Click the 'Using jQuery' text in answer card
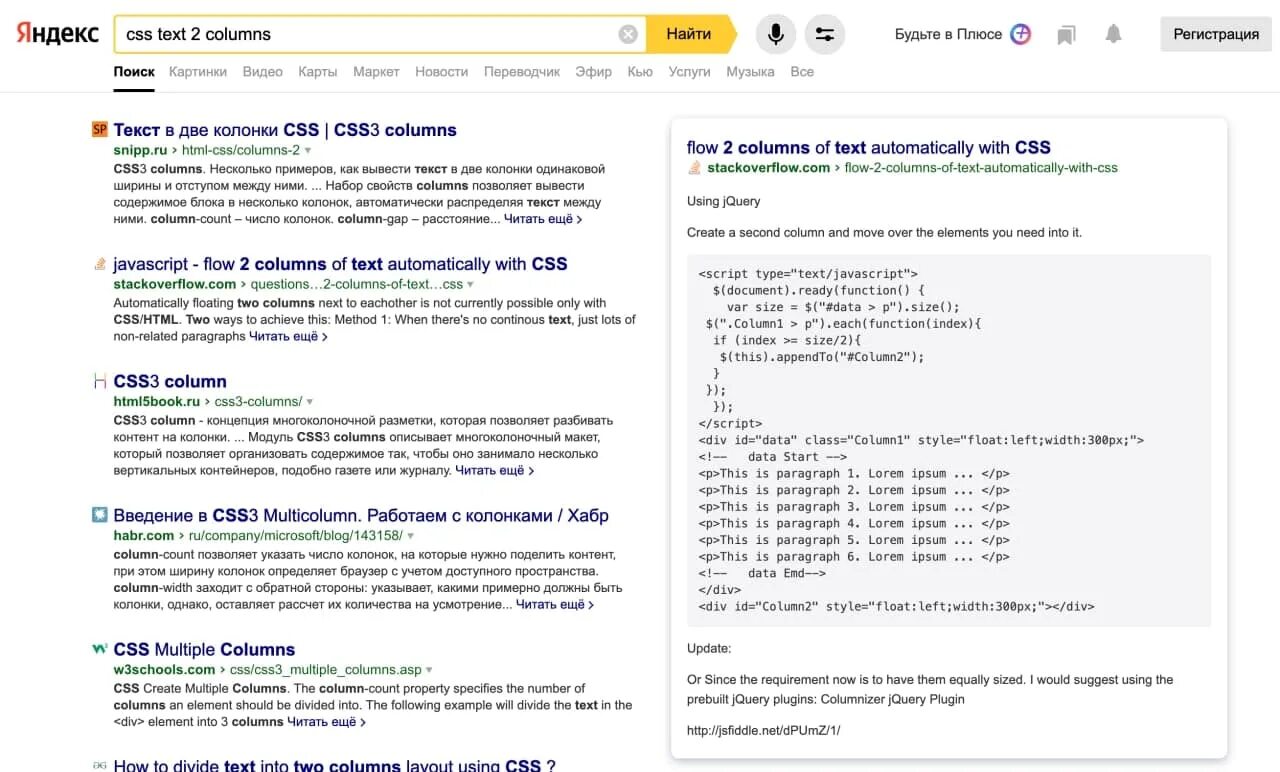 tap(724, 201)
